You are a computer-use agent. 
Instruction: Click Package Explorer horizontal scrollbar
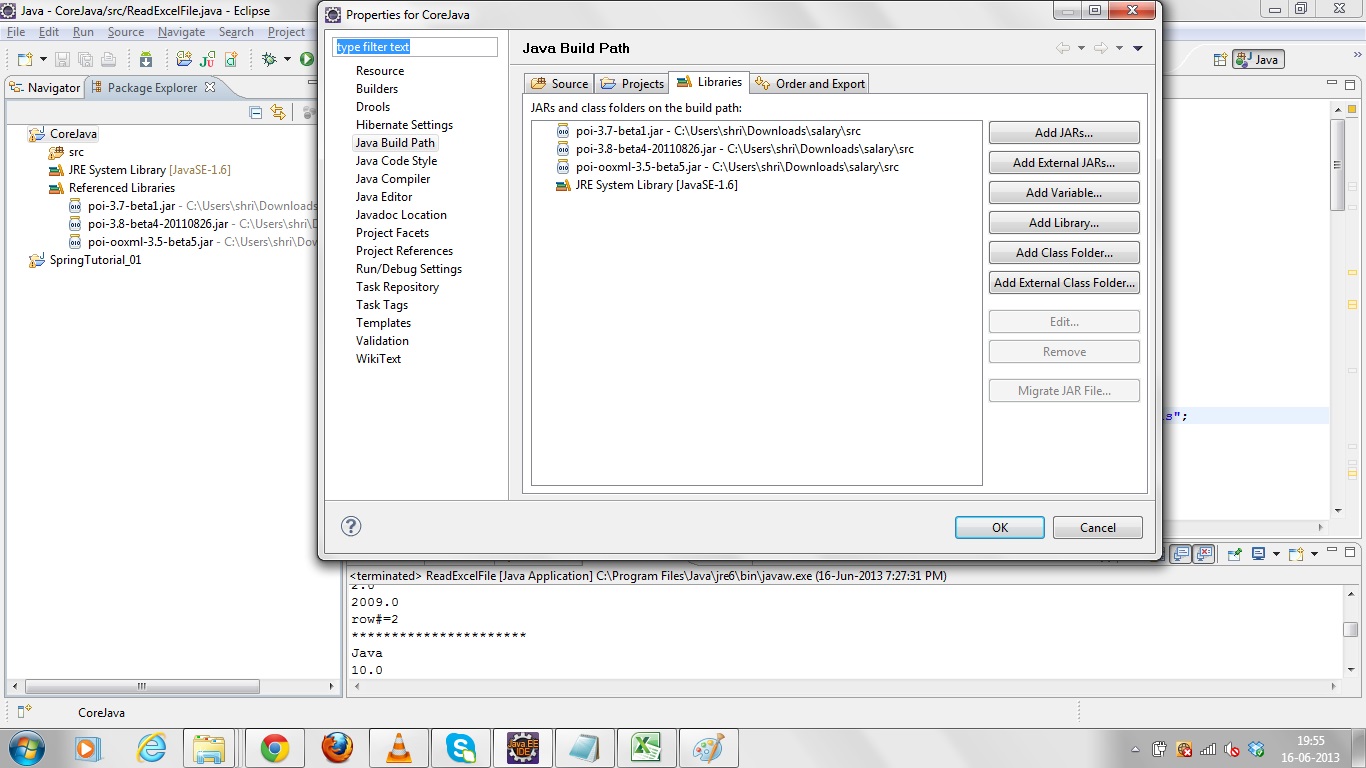pos(142,687)
